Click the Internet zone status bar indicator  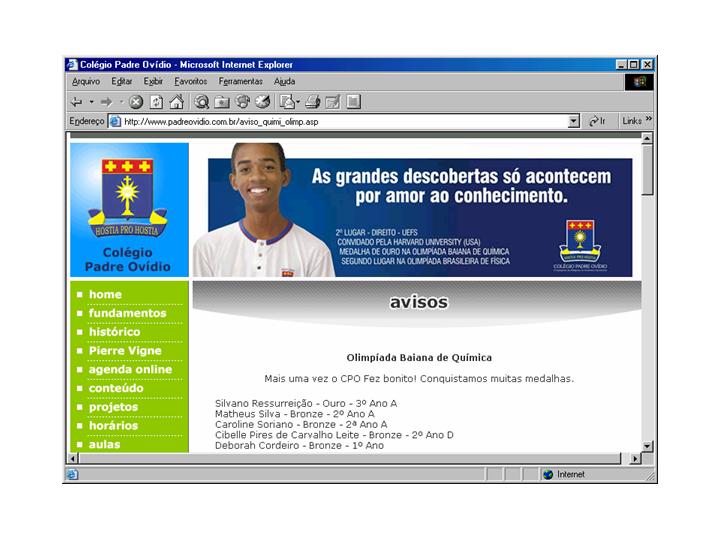(x=564, y=474)
